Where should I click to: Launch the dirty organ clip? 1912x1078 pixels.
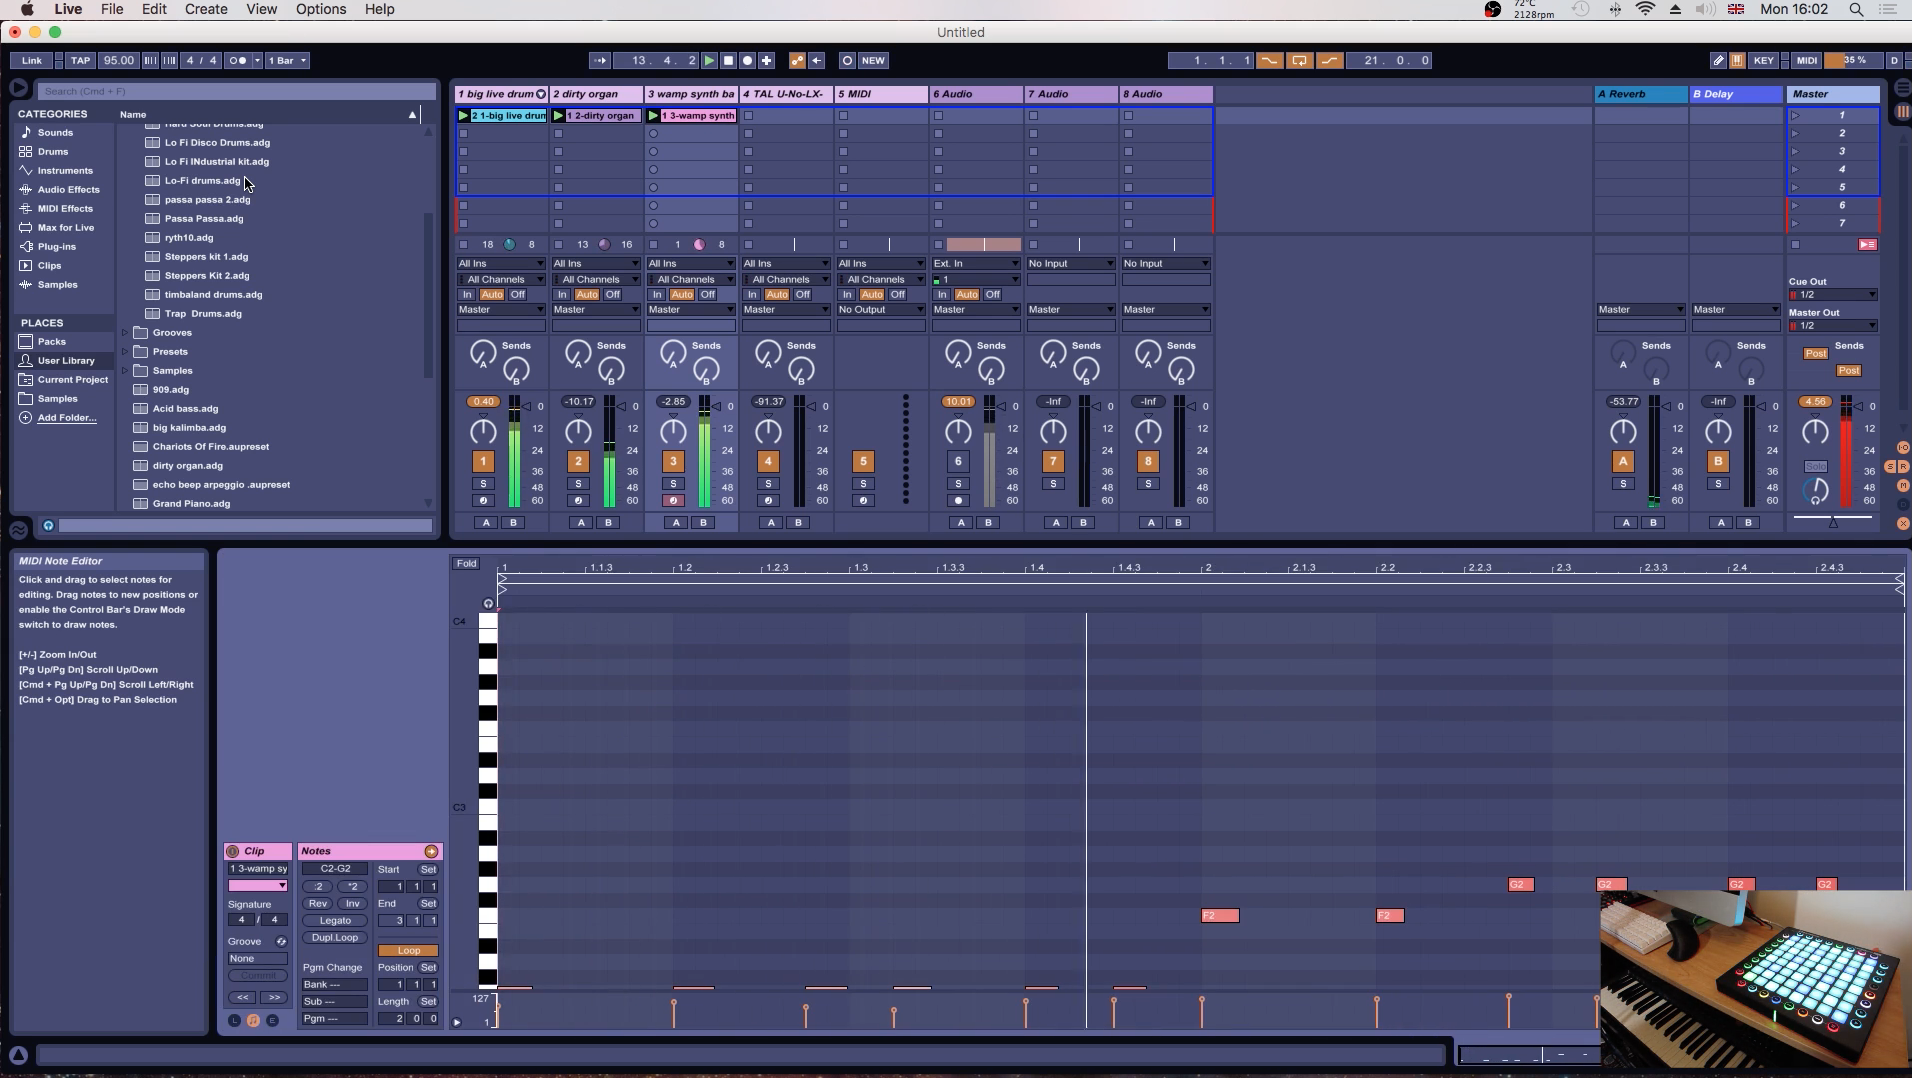click(558, 115)
